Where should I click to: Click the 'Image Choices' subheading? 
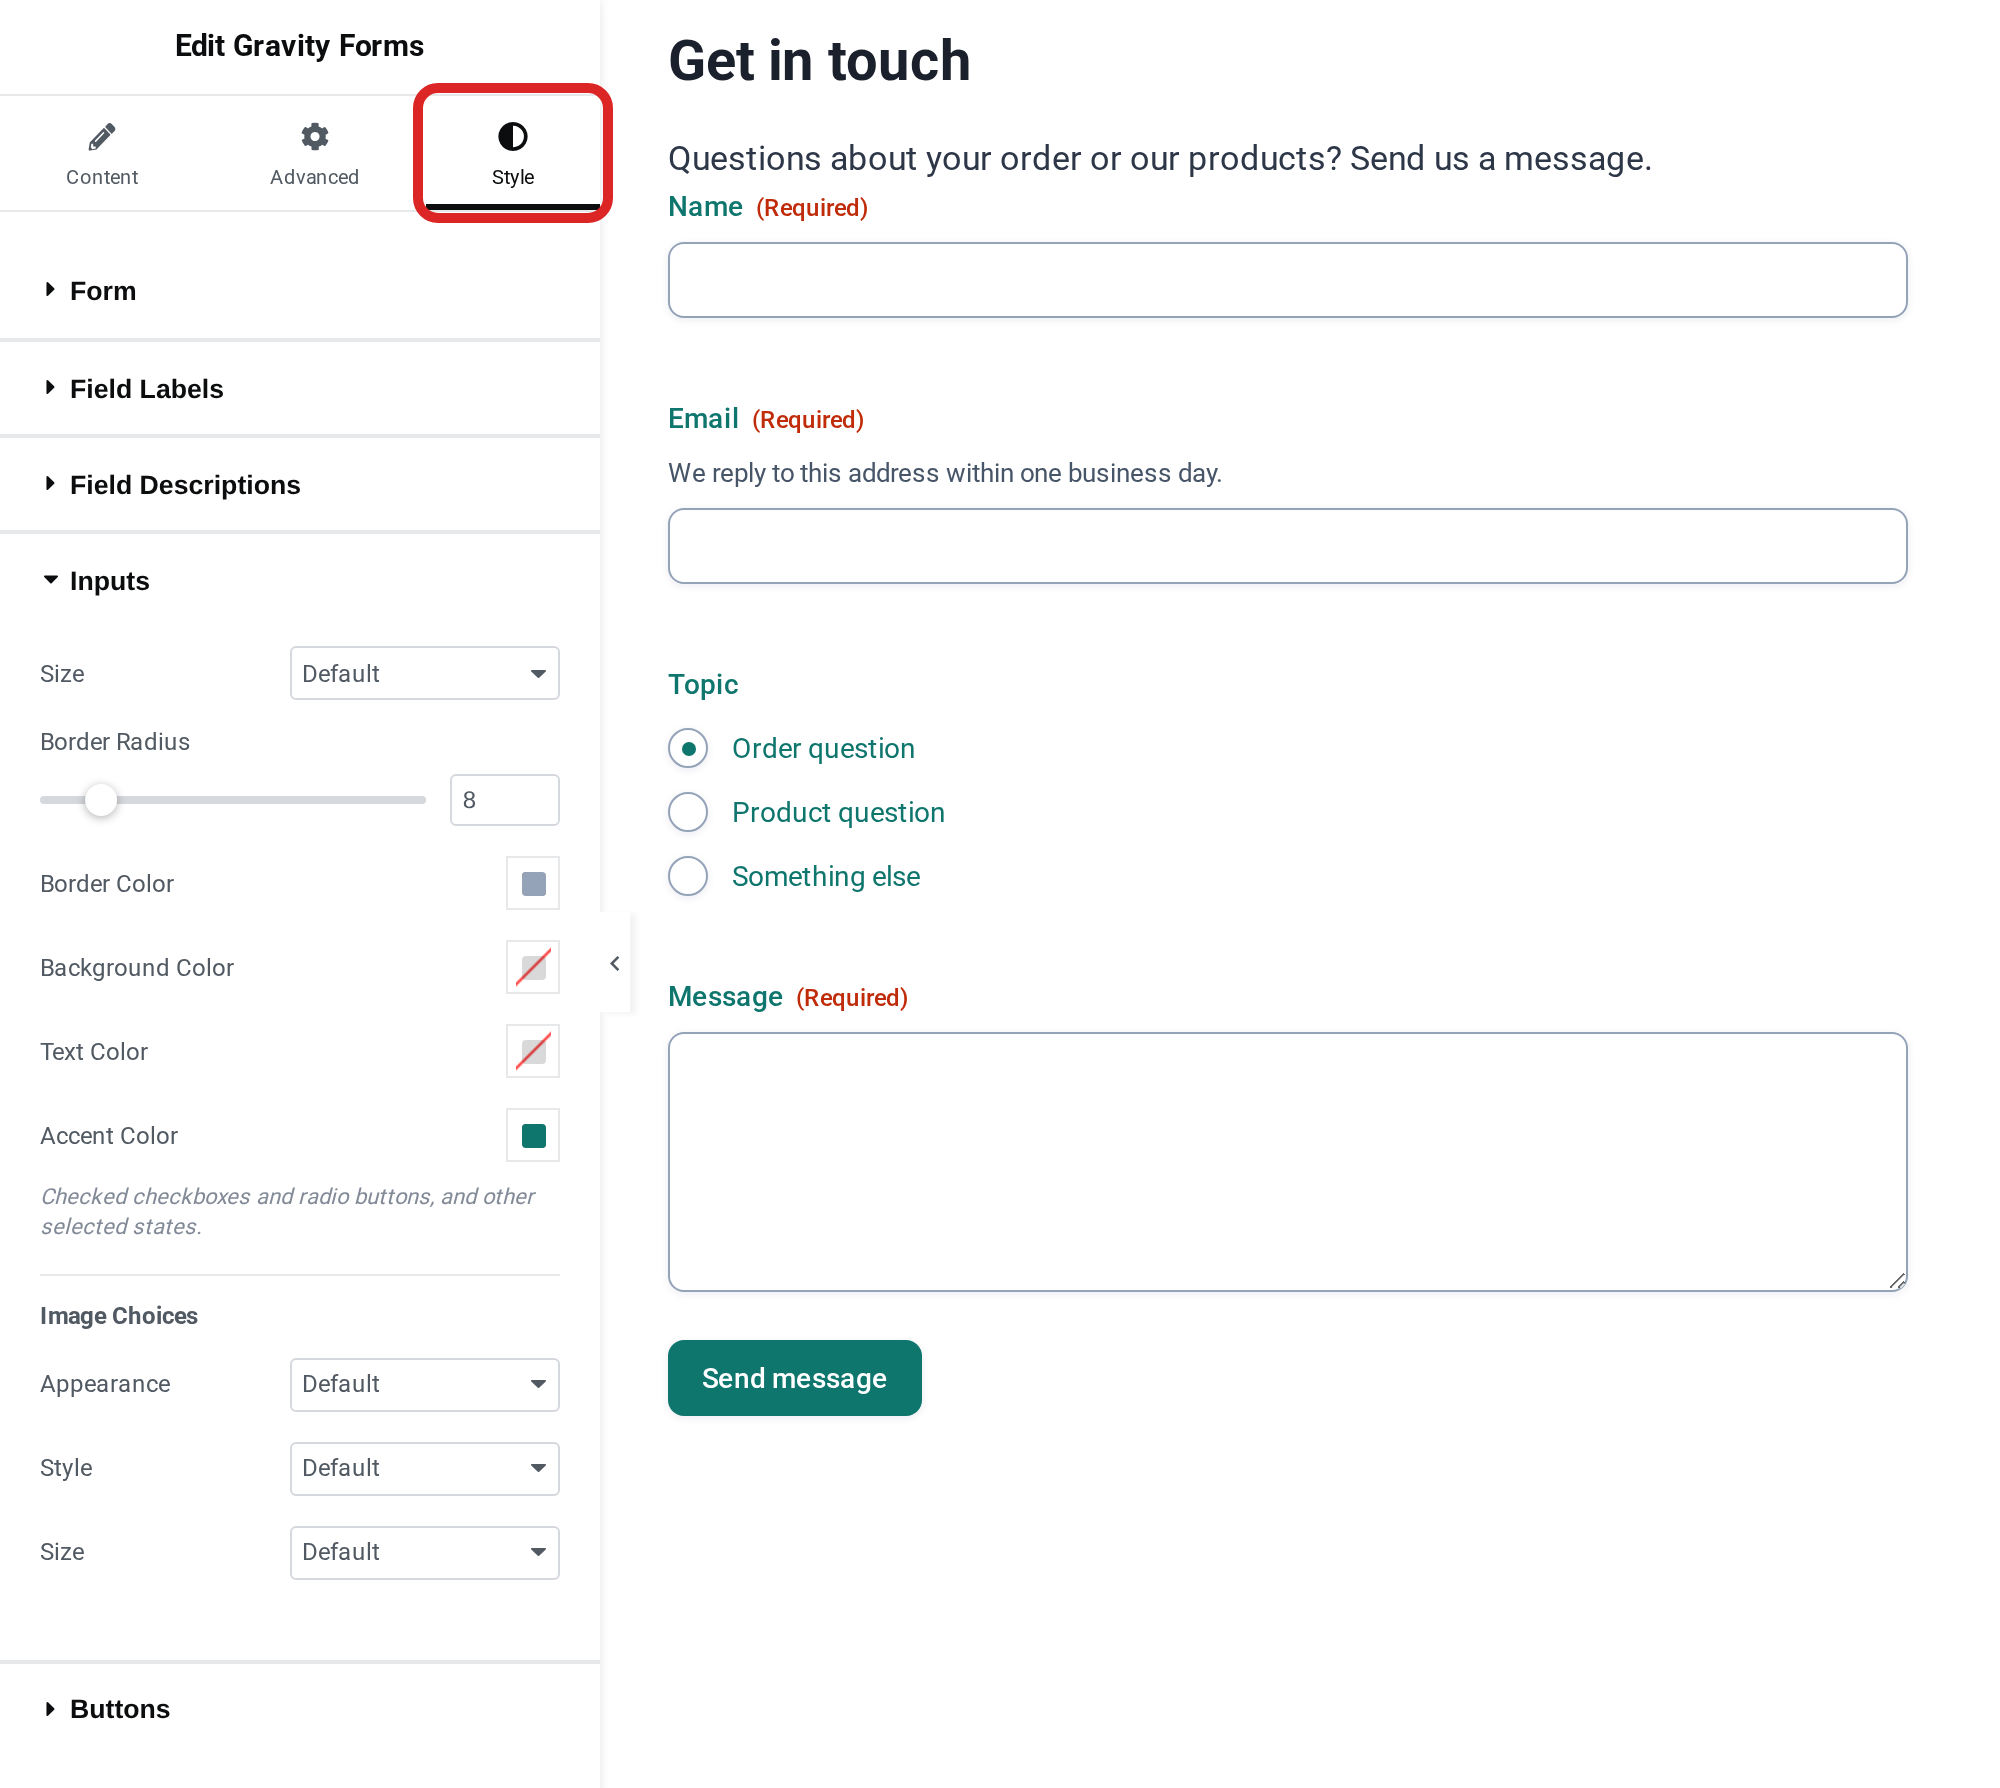tap(119, 1316)
